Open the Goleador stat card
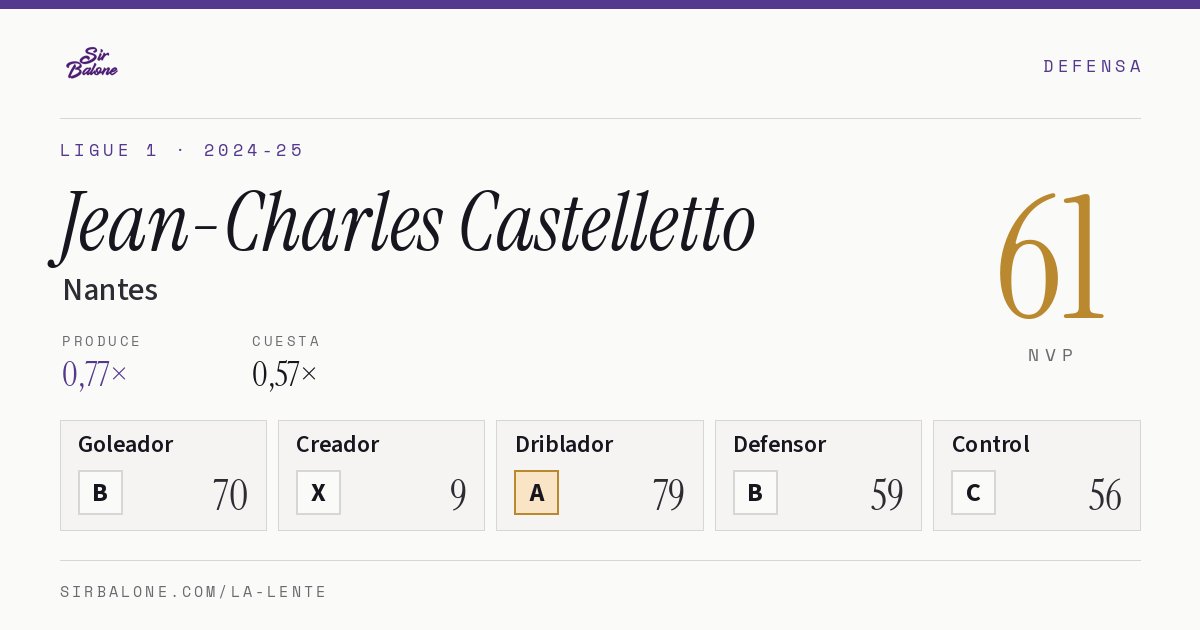Viewport: 1200px width, 630px height. pos(163,475)
